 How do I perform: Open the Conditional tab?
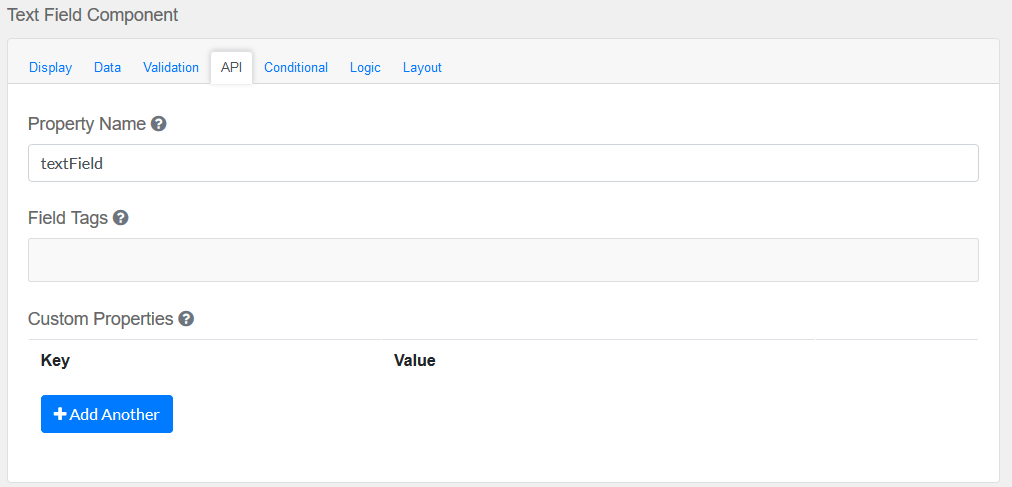click(296, 67)
